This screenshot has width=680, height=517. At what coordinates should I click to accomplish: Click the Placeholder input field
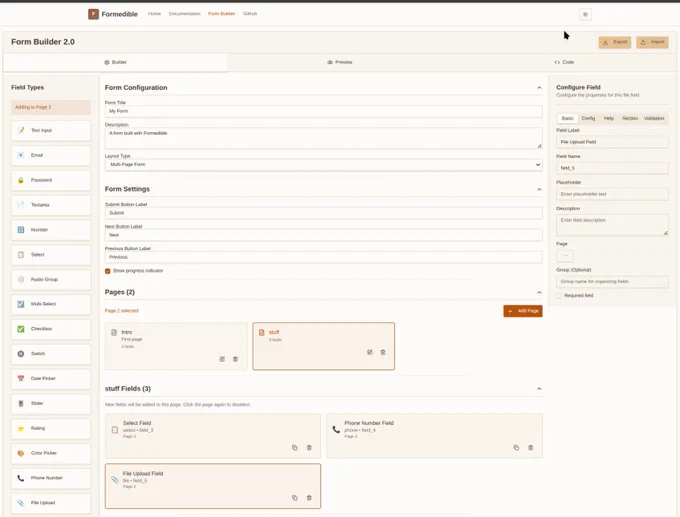(612, 194)
